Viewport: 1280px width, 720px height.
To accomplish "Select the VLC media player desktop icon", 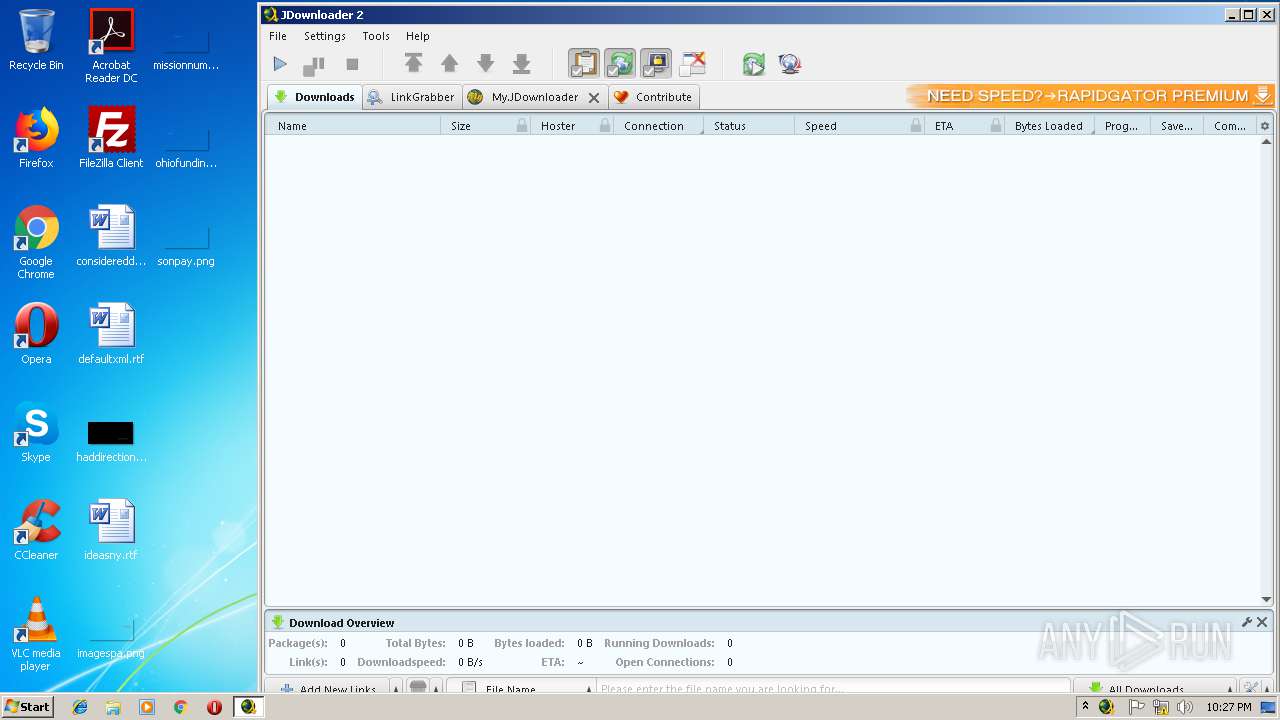I will pos(36,633).
